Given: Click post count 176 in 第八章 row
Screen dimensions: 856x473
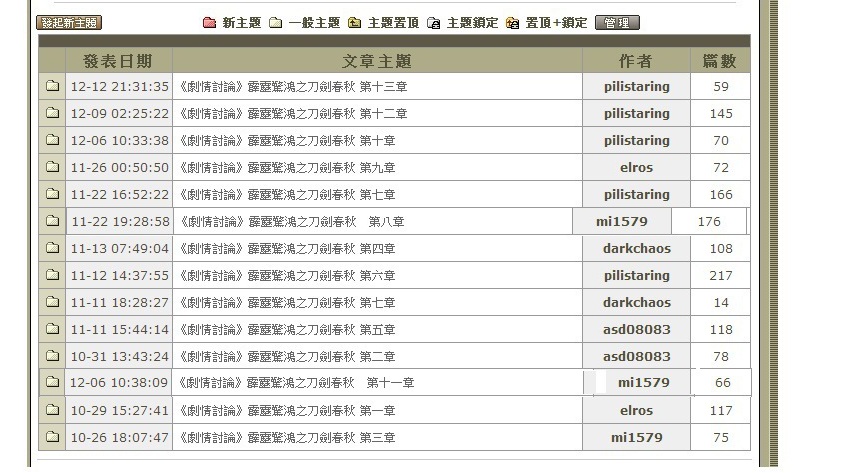Looking at the screenshot, I should [x=709, y=222].
